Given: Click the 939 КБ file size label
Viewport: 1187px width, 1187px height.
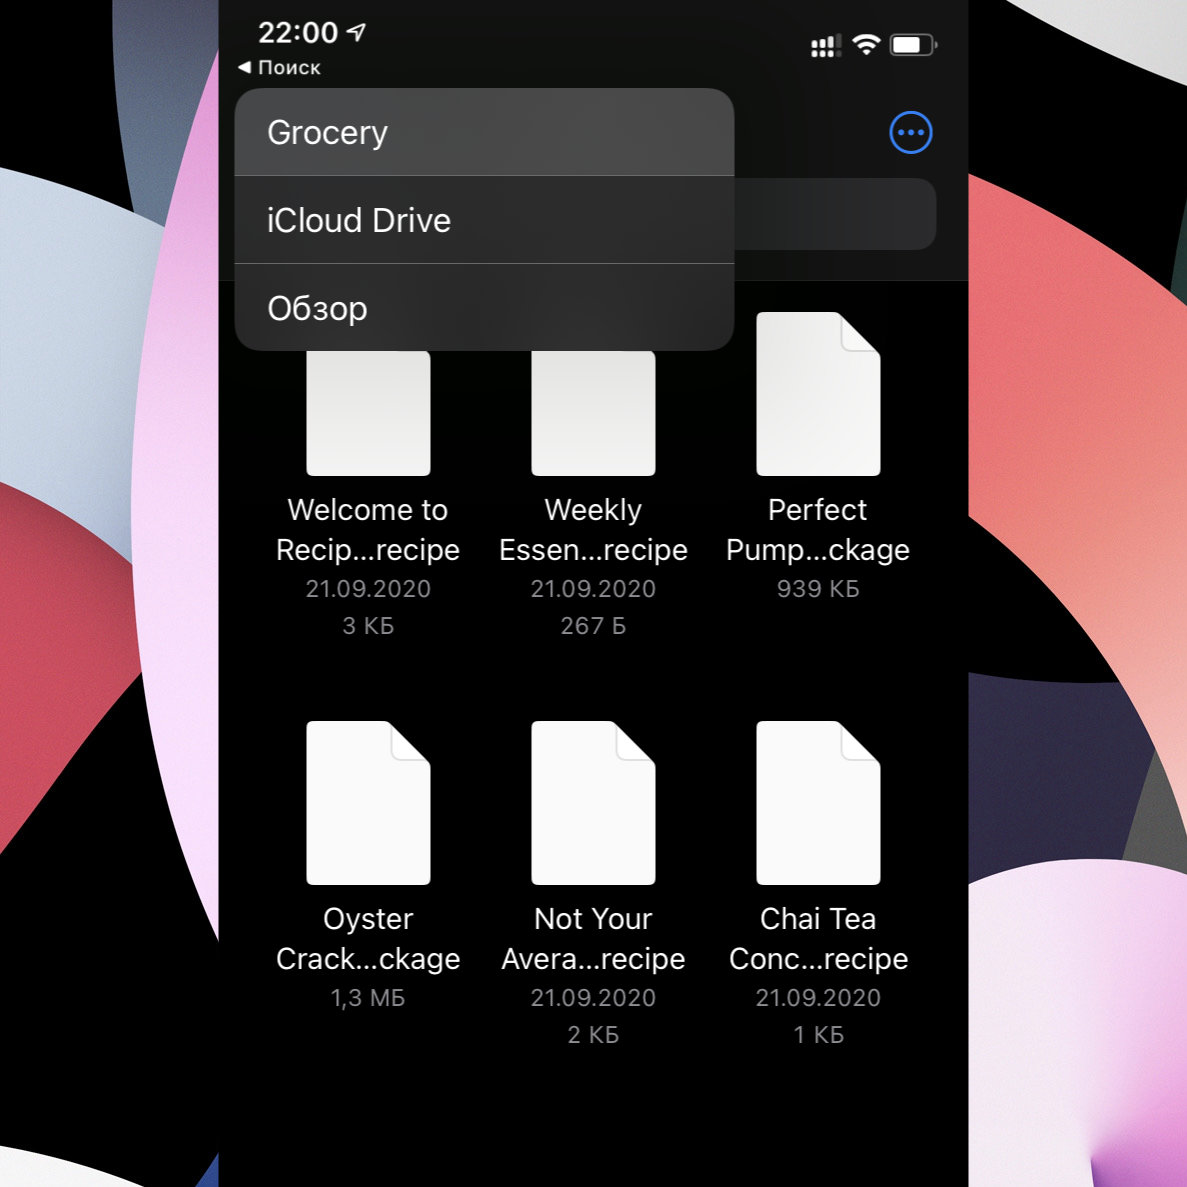Looking at the screenshot, I should point(818,589).
